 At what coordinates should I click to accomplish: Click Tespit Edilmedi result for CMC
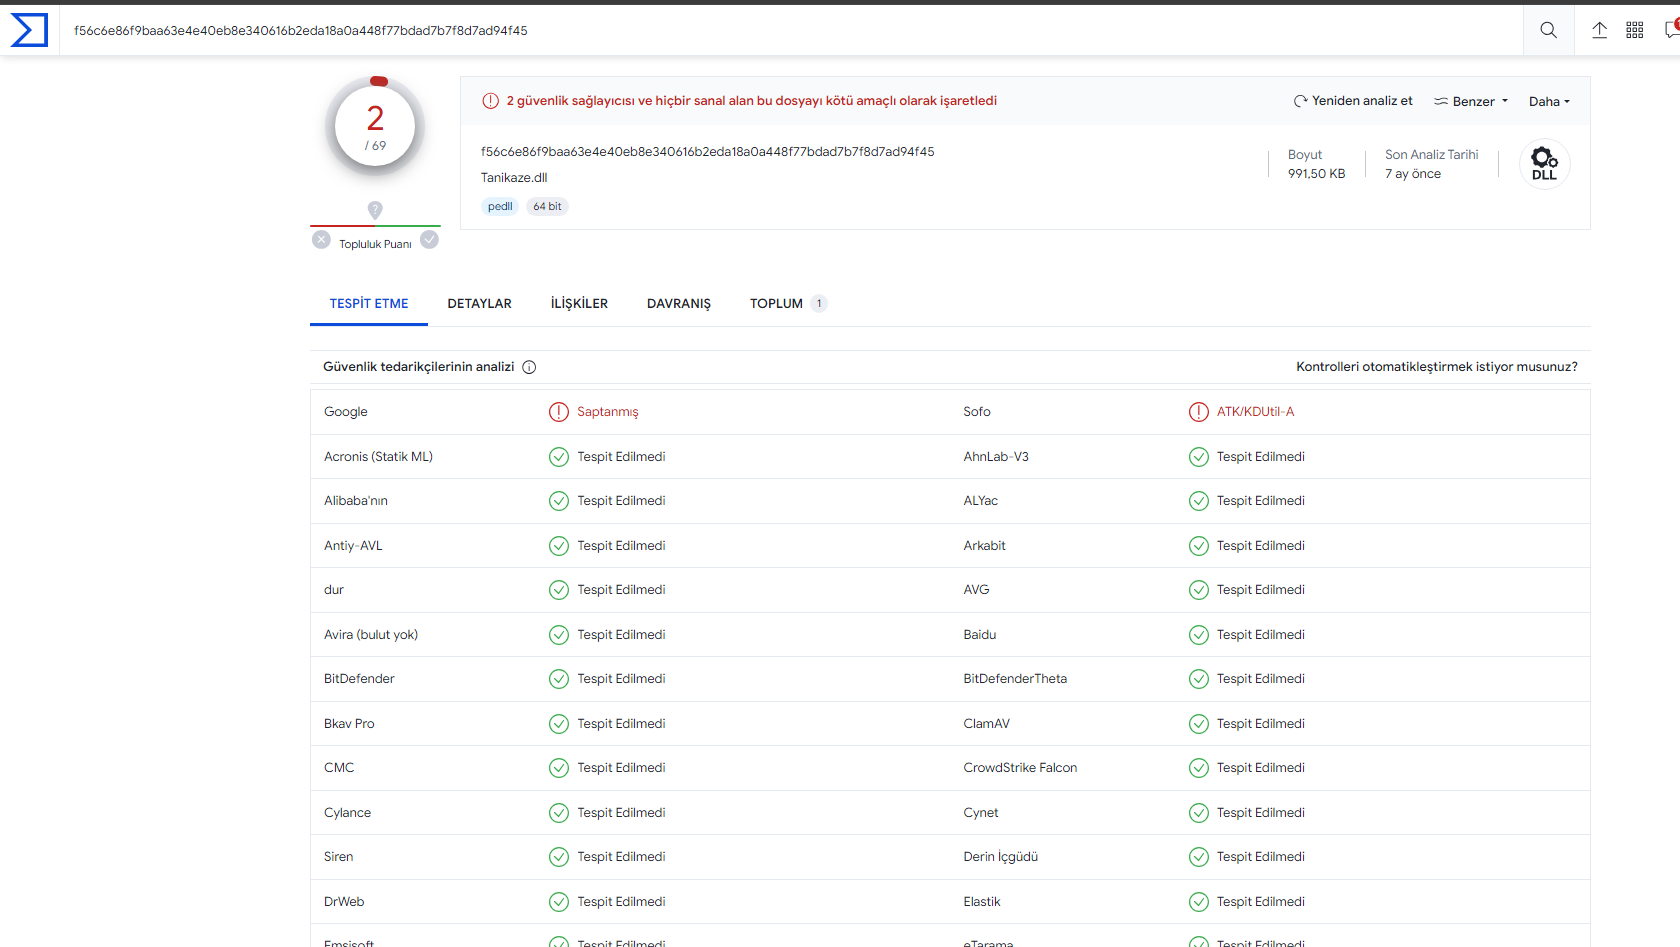pyautogui.click(x=621, y=768)
